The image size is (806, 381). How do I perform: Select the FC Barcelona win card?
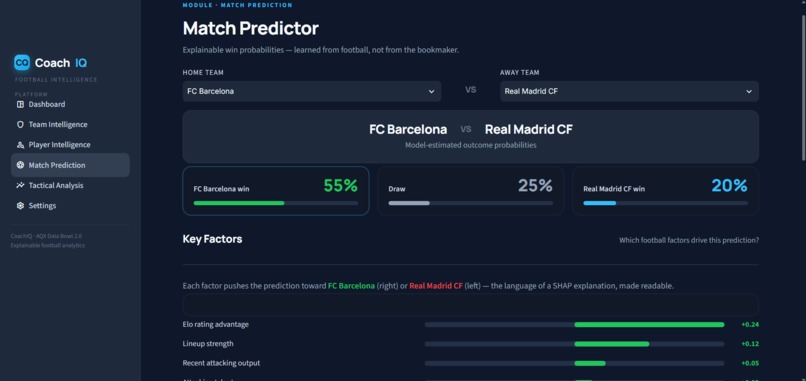coord(276,191)
